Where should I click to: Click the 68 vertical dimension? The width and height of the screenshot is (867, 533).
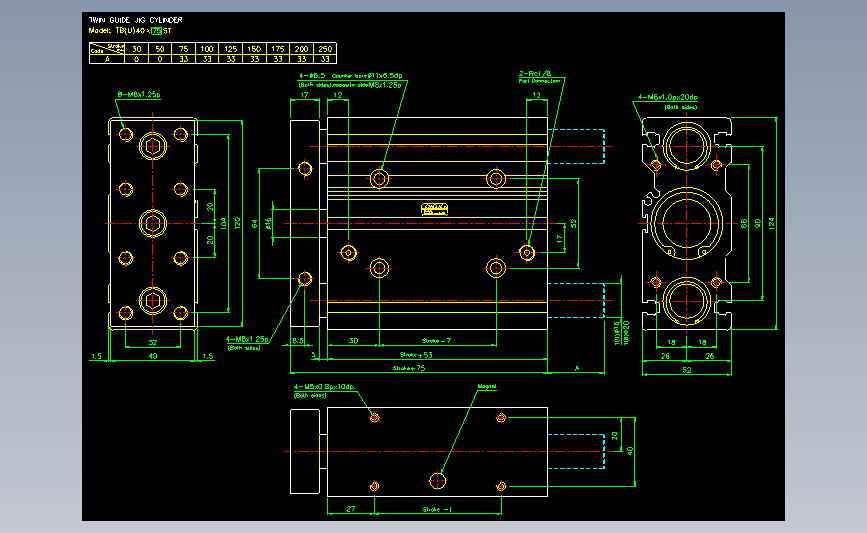(744, 223)
